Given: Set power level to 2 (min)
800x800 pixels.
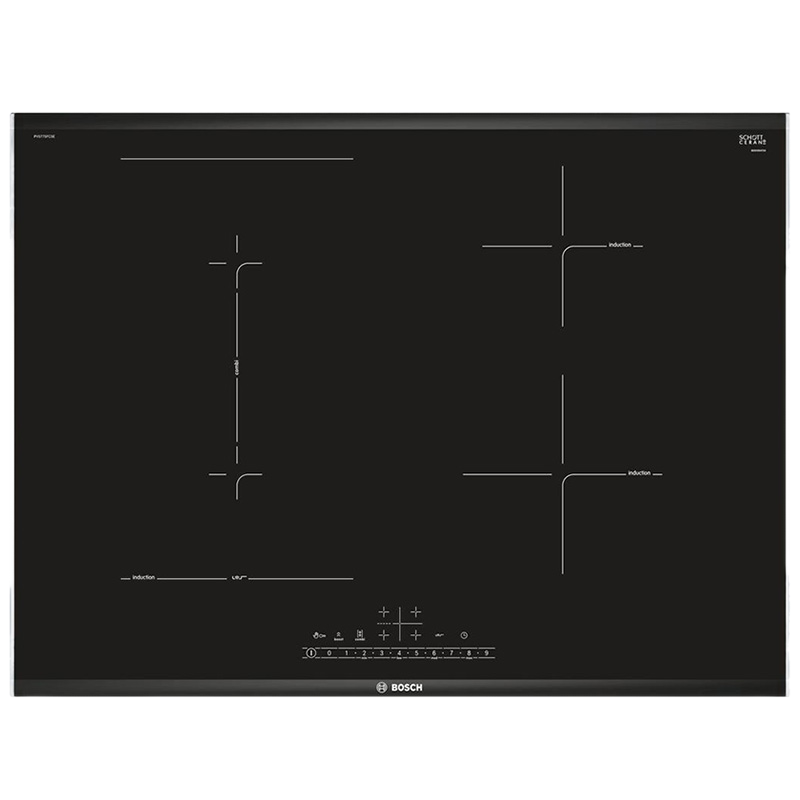Looking at the screenshot, I should [x=364, y=652].
